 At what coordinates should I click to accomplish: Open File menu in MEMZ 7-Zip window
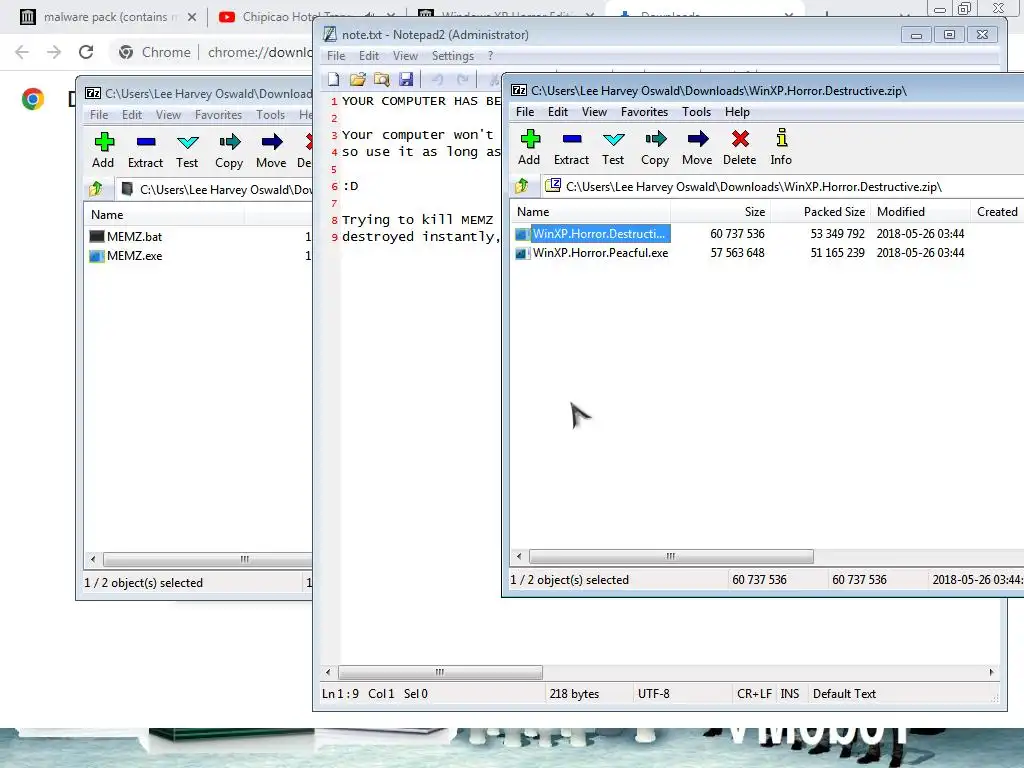pyautogui.click(x=99, y=114)
